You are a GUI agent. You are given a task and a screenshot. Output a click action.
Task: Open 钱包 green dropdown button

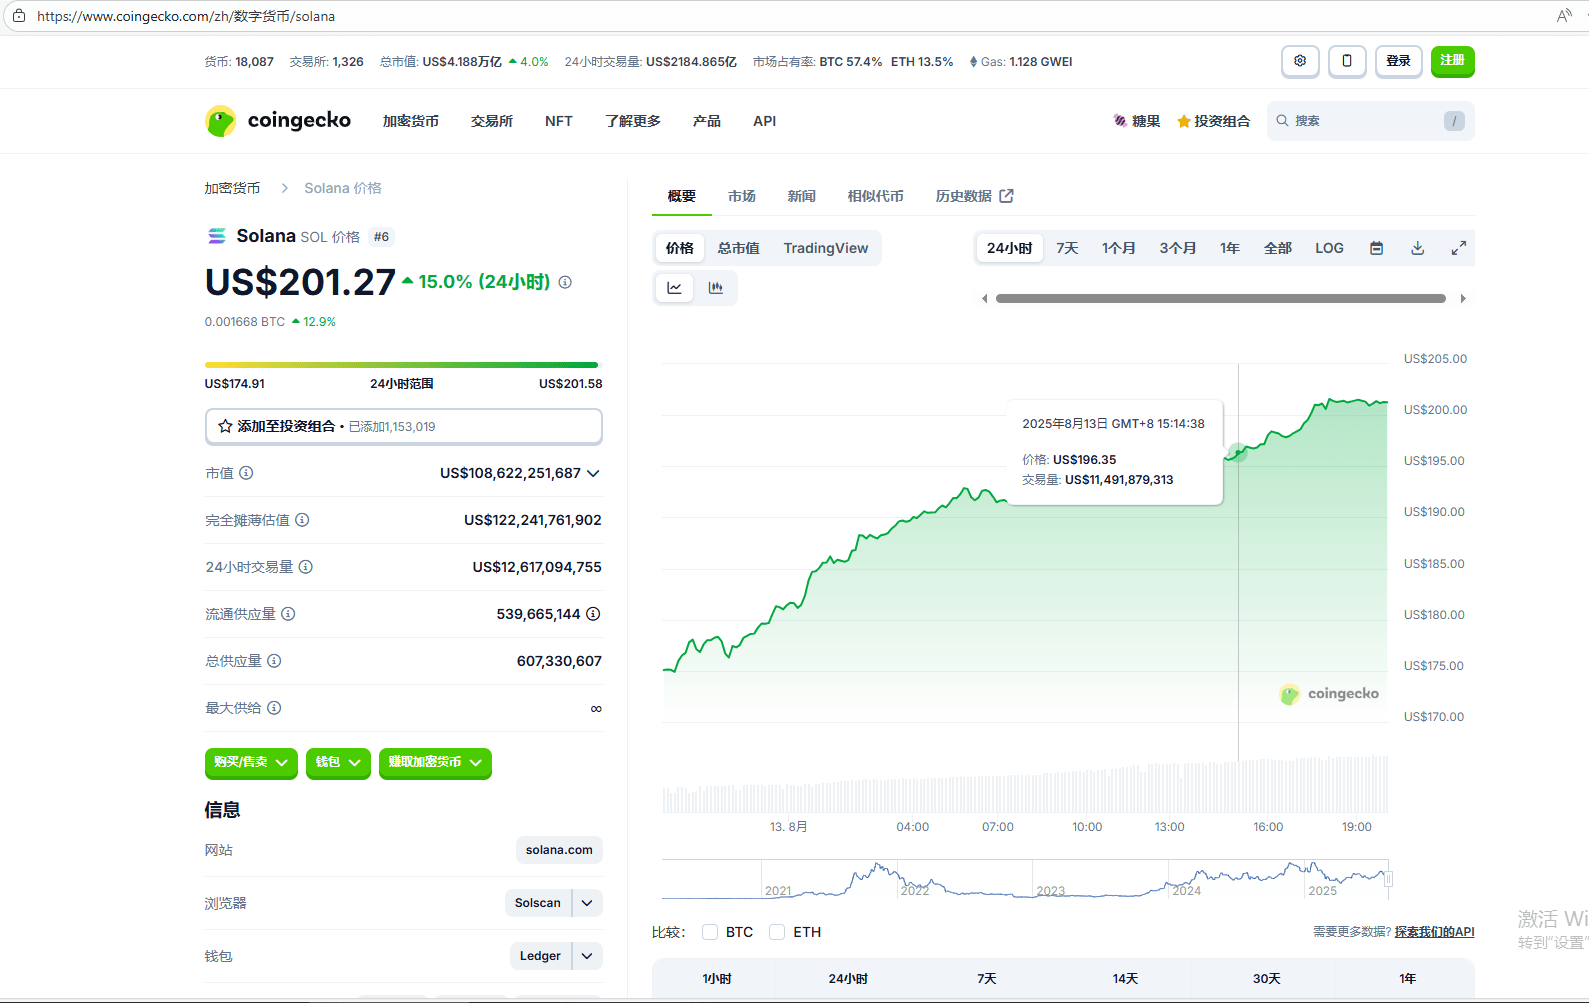click(338, 763)
